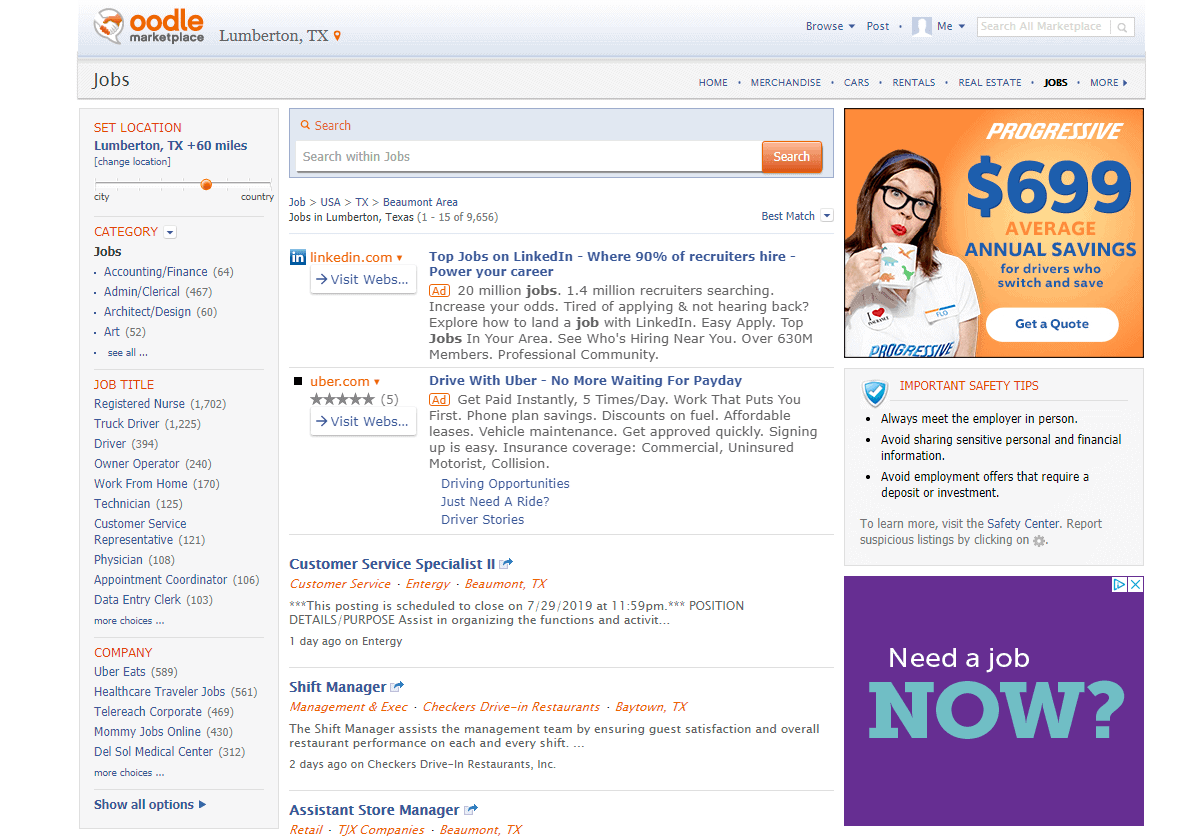Filter by Del Sol Medical Center company
1191x839 pixels.
[x=153, y=752]
